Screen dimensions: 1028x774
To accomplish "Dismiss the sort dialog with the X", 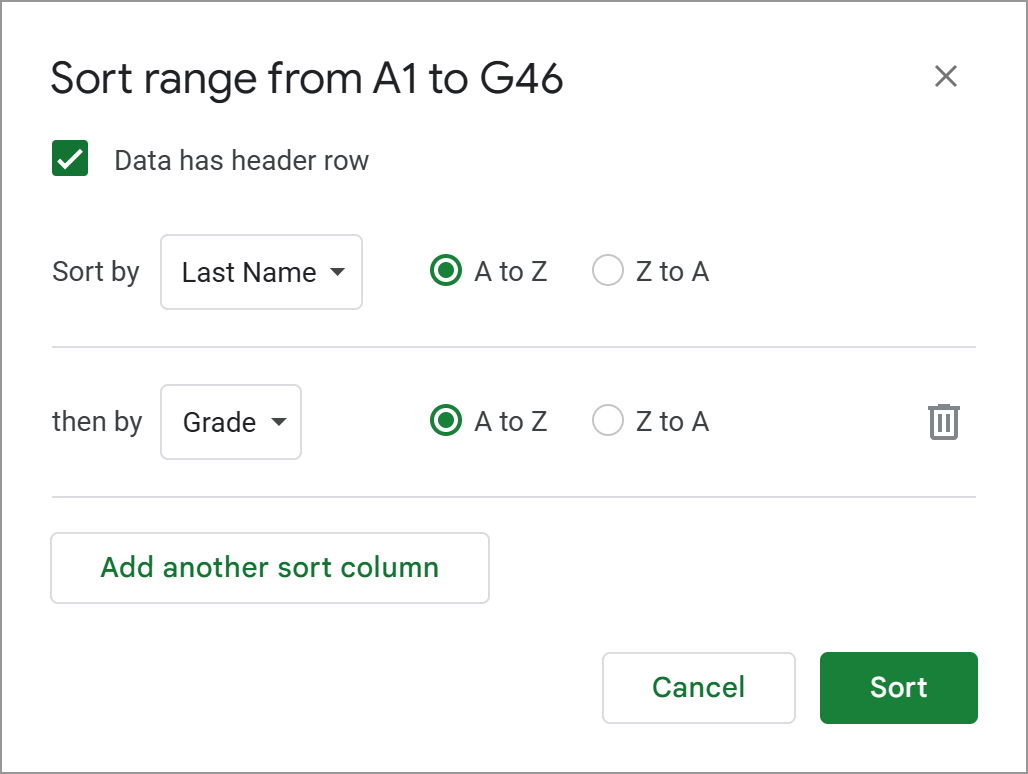I will [x=945, y=76].
